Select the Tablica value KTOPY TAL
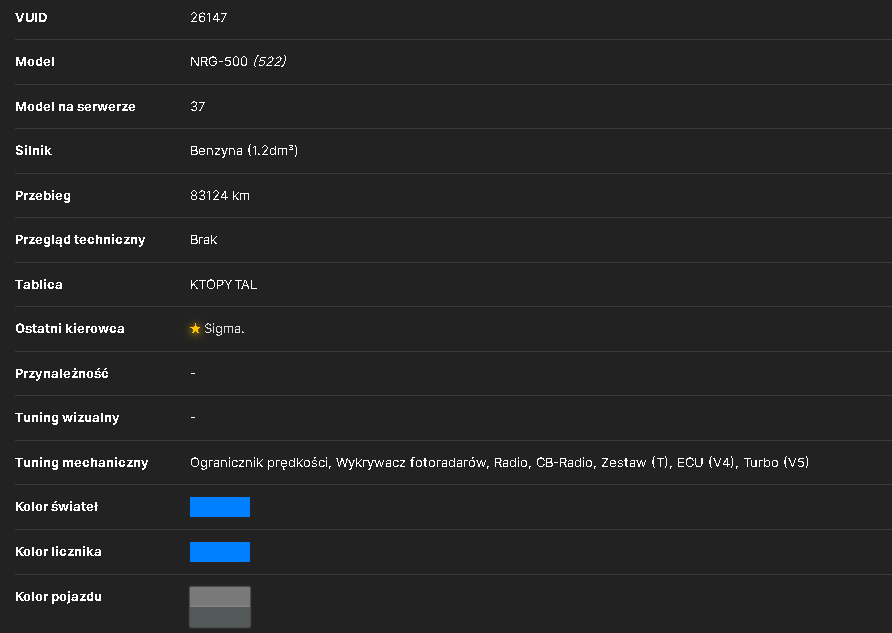 [x=224, y=284]
